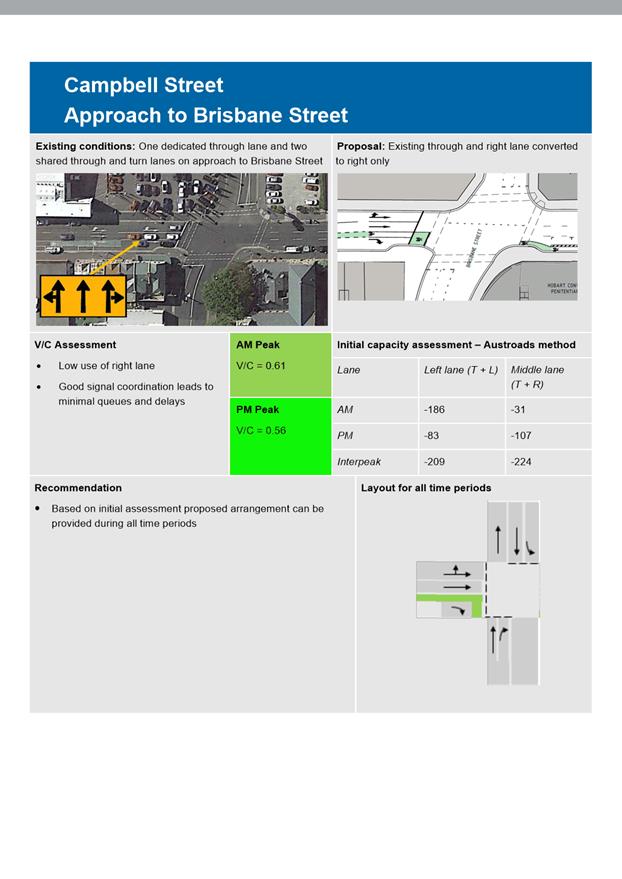622x879 pixels.
Task: Click the 'V/C Assessment' heading
Action: (75, 345)
